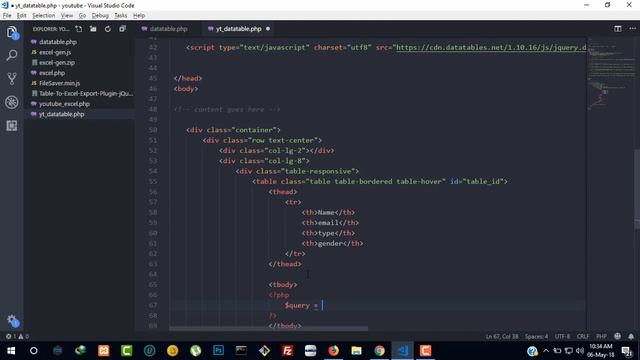Open the Debug menu
The image size is (640, 360).
pyautogui.click(x=100, y=16)
